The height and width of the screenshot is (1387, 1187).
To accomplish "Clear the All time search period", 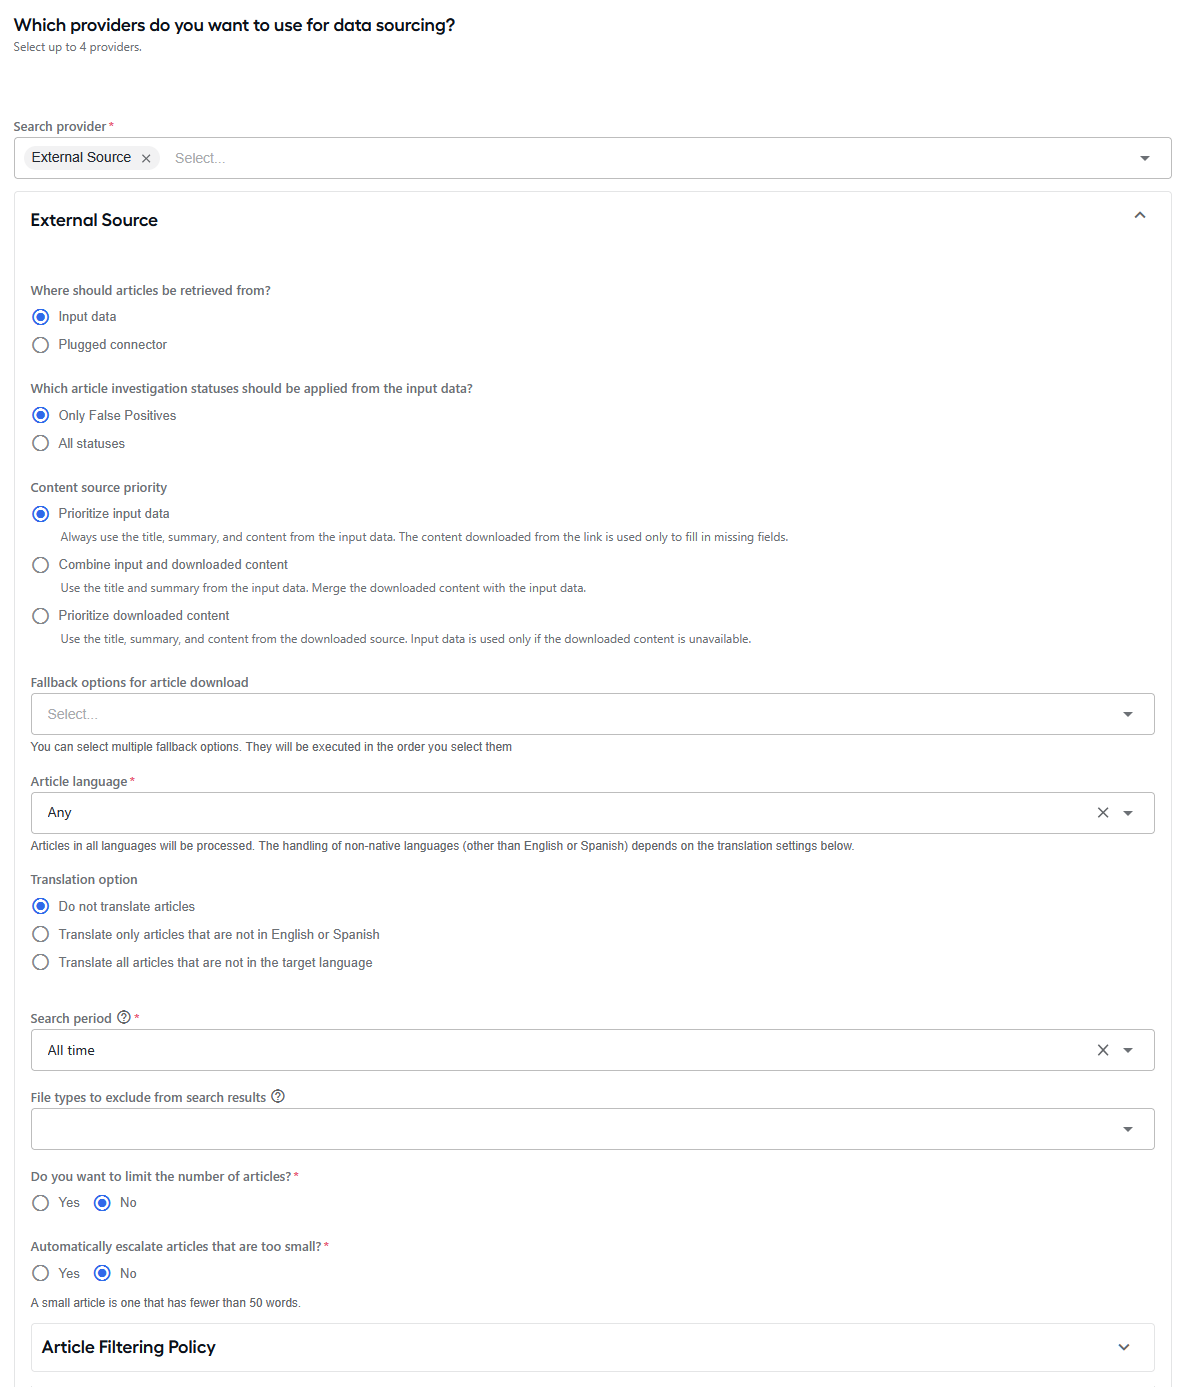I will 1103,1050.
